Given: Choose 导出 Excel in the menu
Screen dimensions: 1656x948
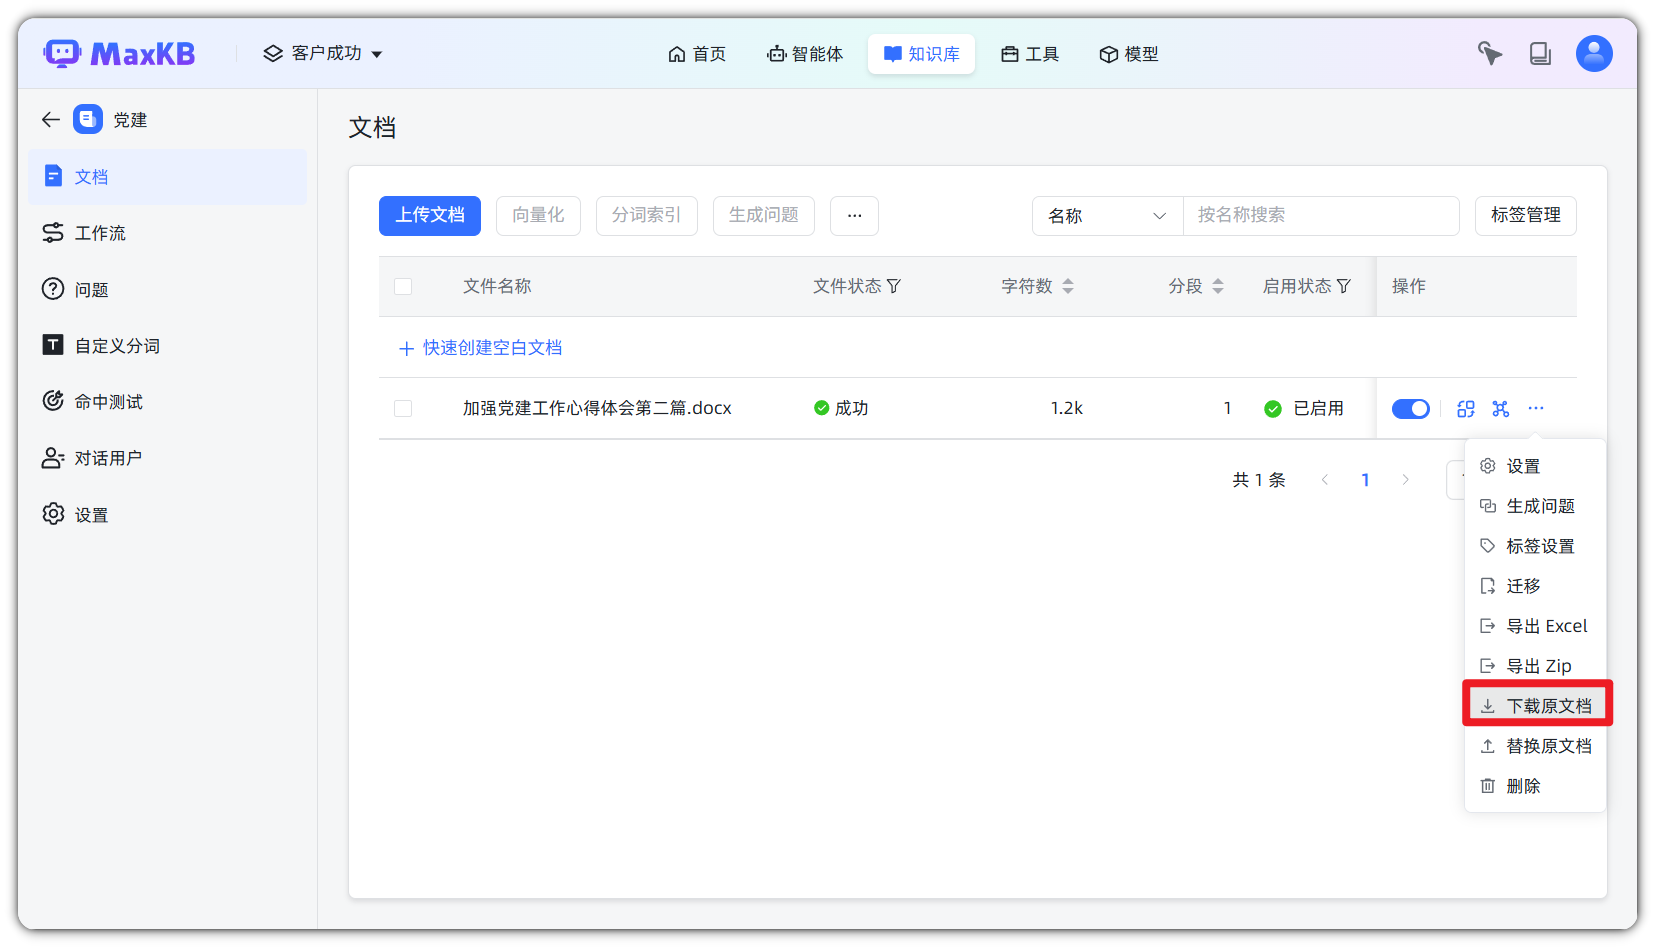Looking at the screenshot, I should pos(1537,626).
